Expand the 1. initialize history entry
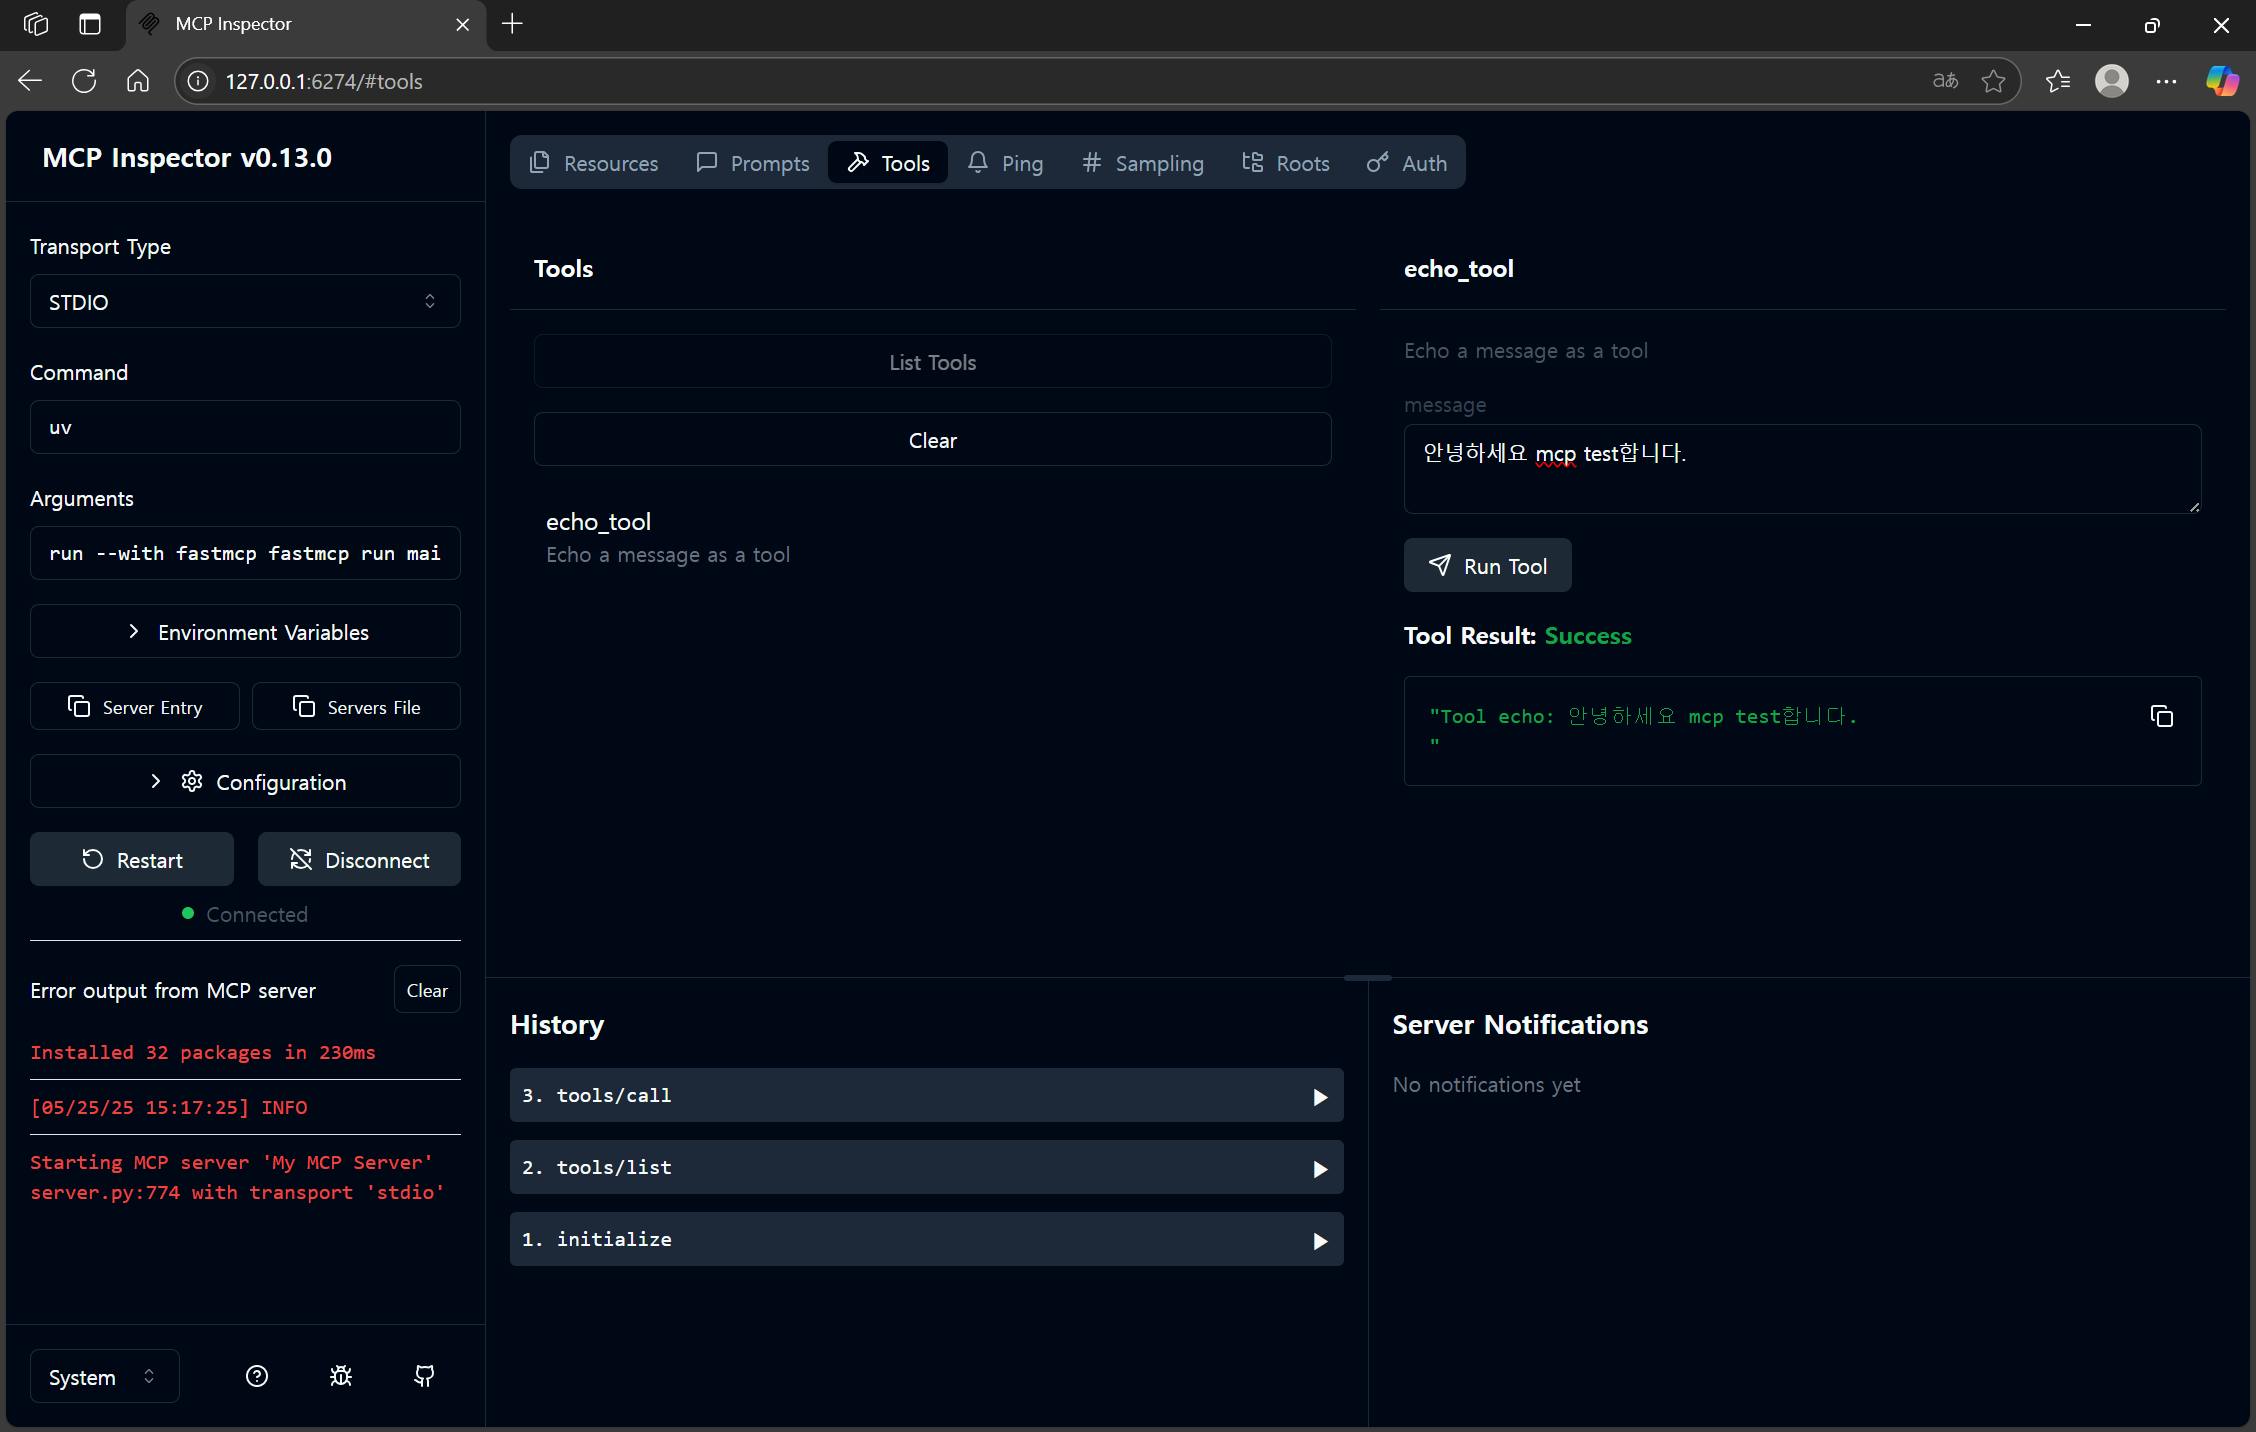This screenshot has width=2256, height=1432. [926, 1240]
